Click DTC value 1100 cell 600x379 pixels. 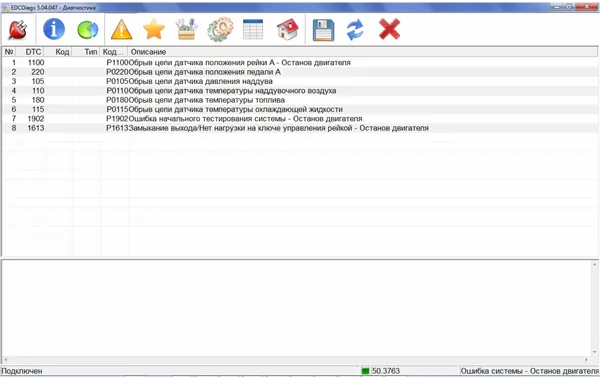36,62
